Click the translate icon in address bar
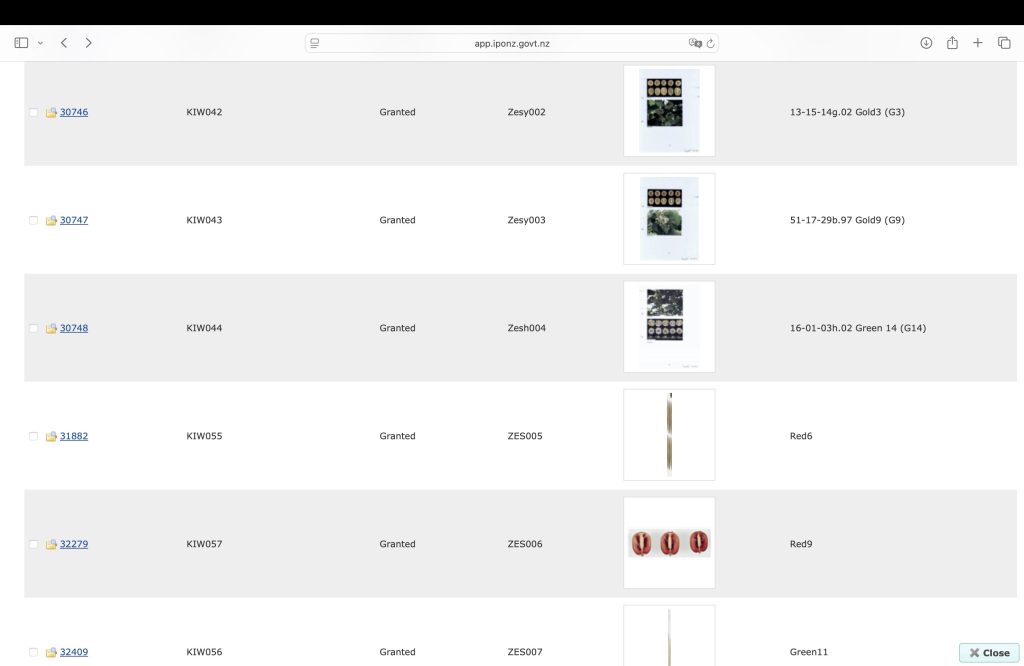Image resolution: width=1024 pixels, height=666 pixels. (x=695, y=43)
